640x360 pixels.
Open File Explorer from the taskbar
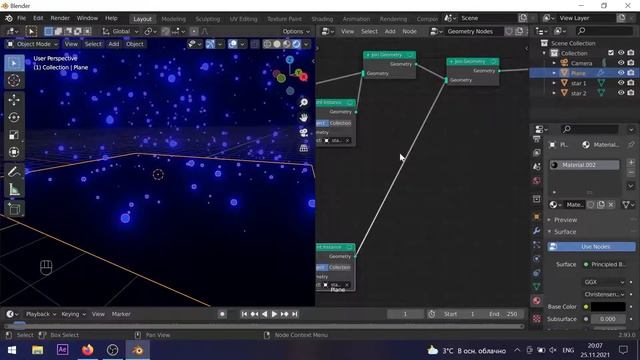point(38,350)
